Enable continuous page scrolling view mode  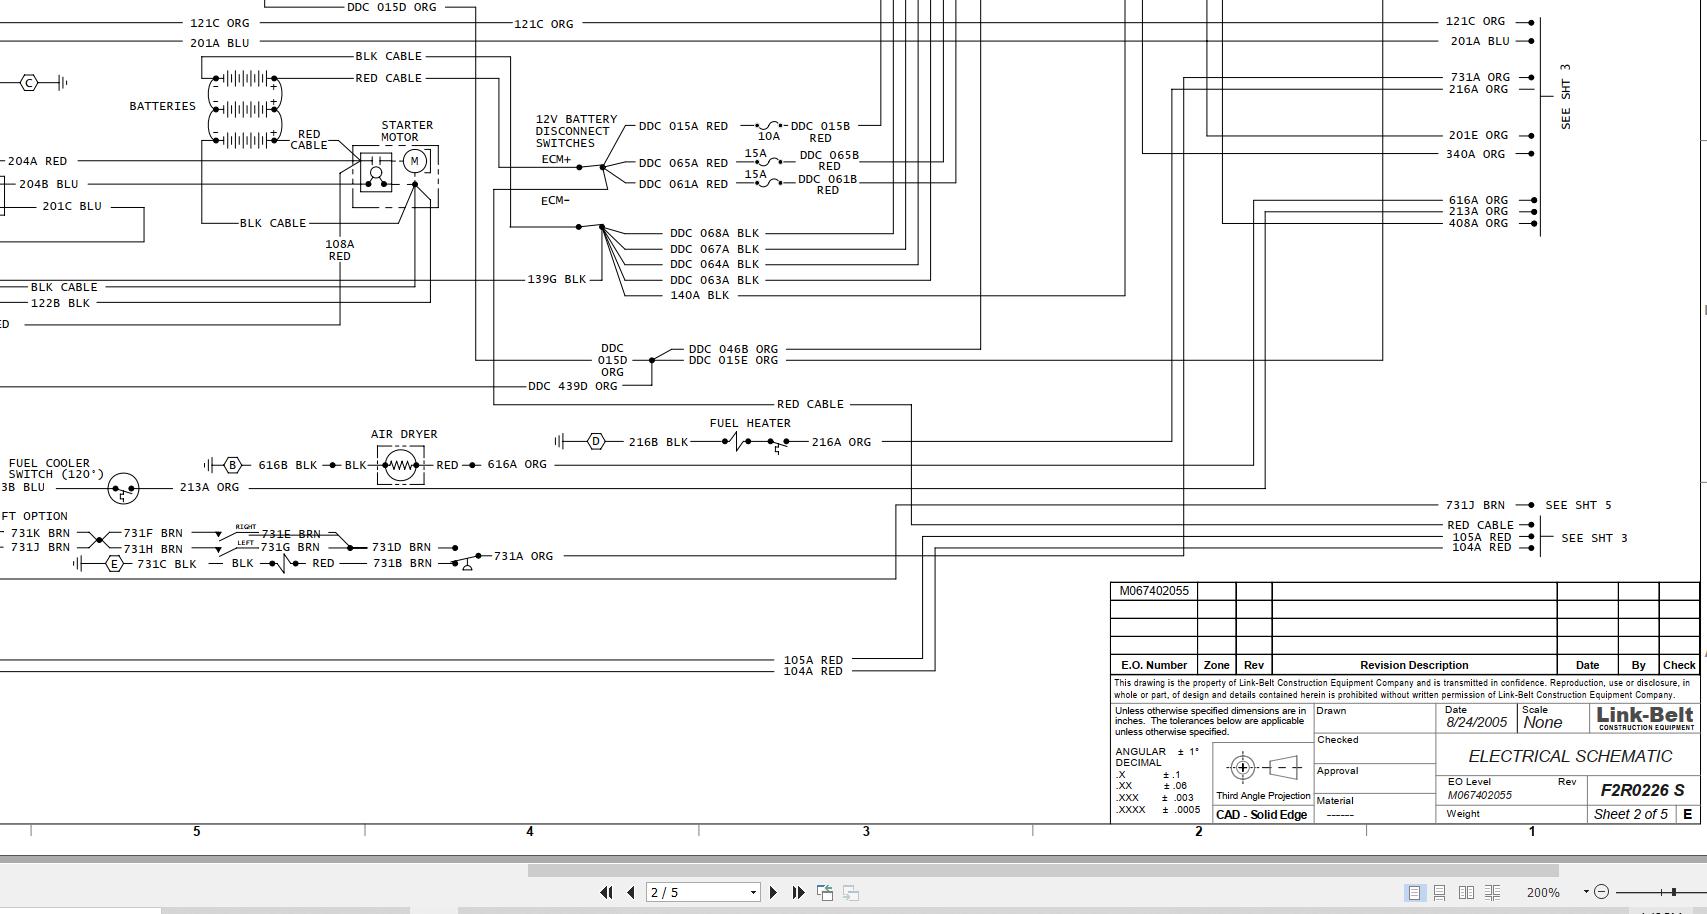(1440, 892)
